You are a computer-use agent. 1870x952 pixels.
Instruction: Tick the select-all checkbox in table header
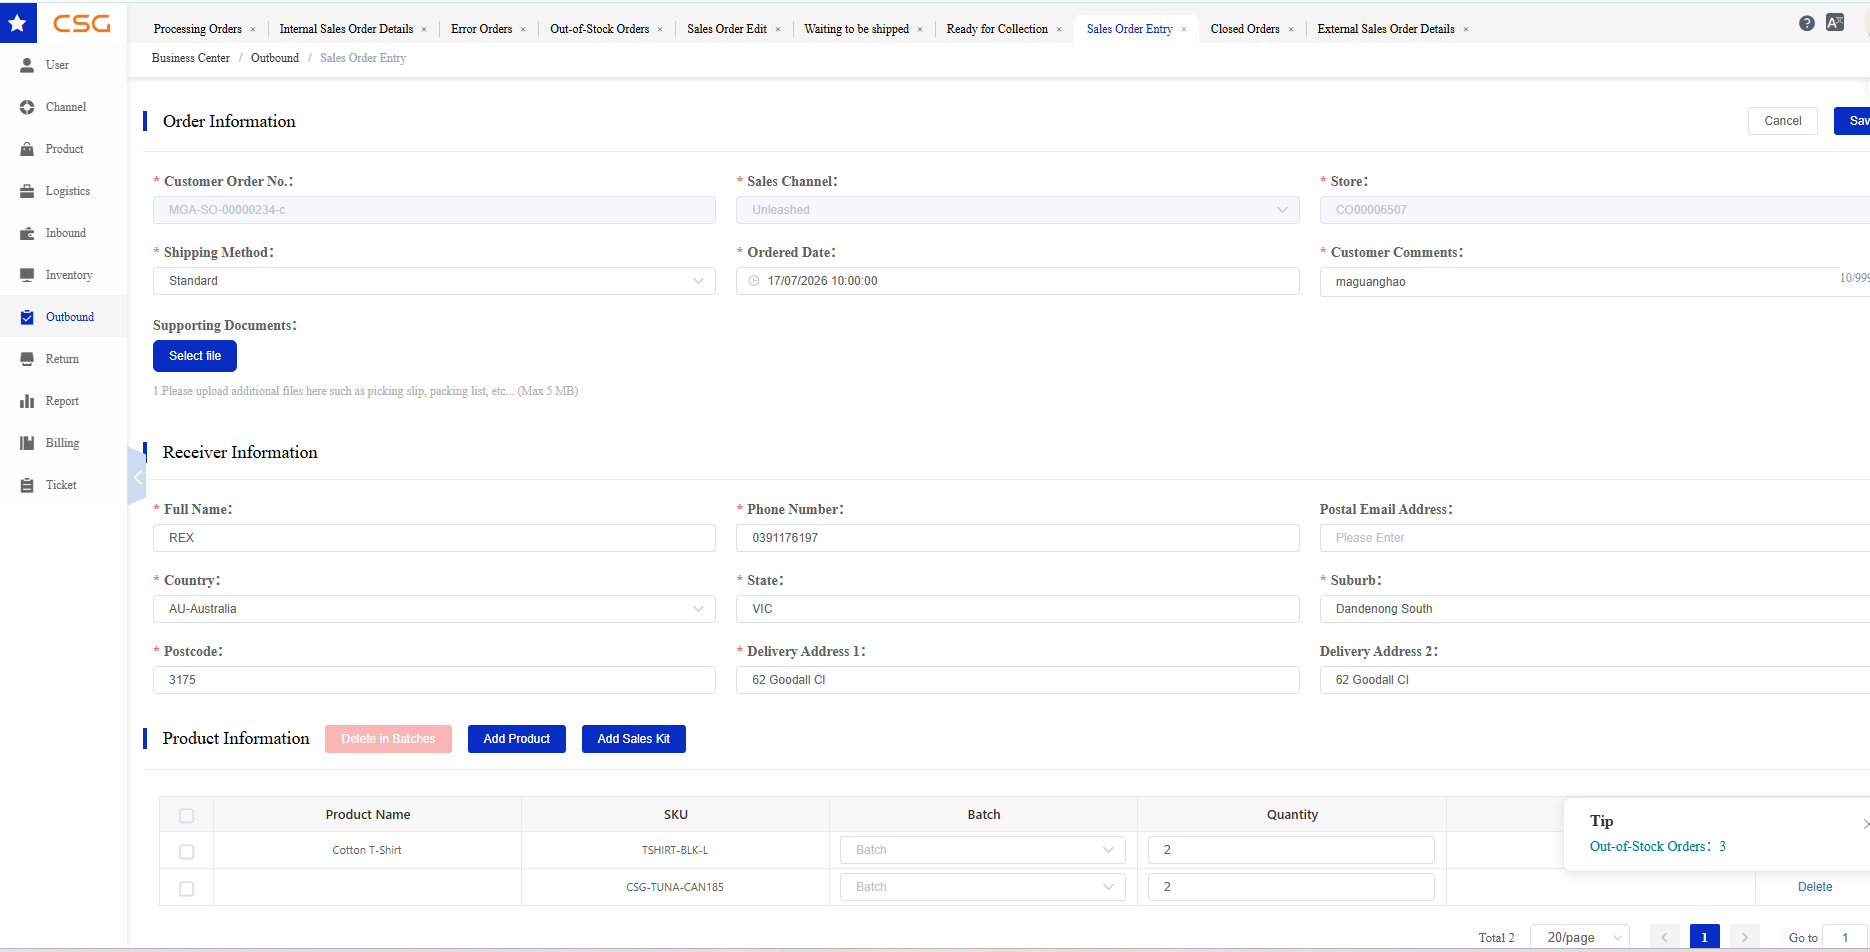pyautogui.click(x=186, y=816)
